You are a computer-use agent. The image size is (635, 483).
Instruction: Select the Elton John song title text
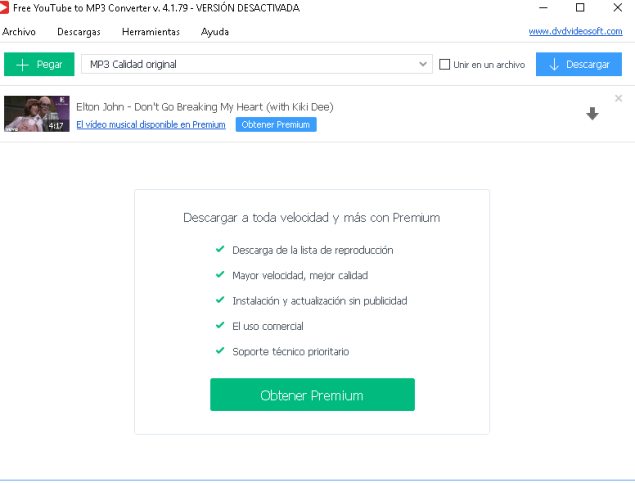[205, 107]
